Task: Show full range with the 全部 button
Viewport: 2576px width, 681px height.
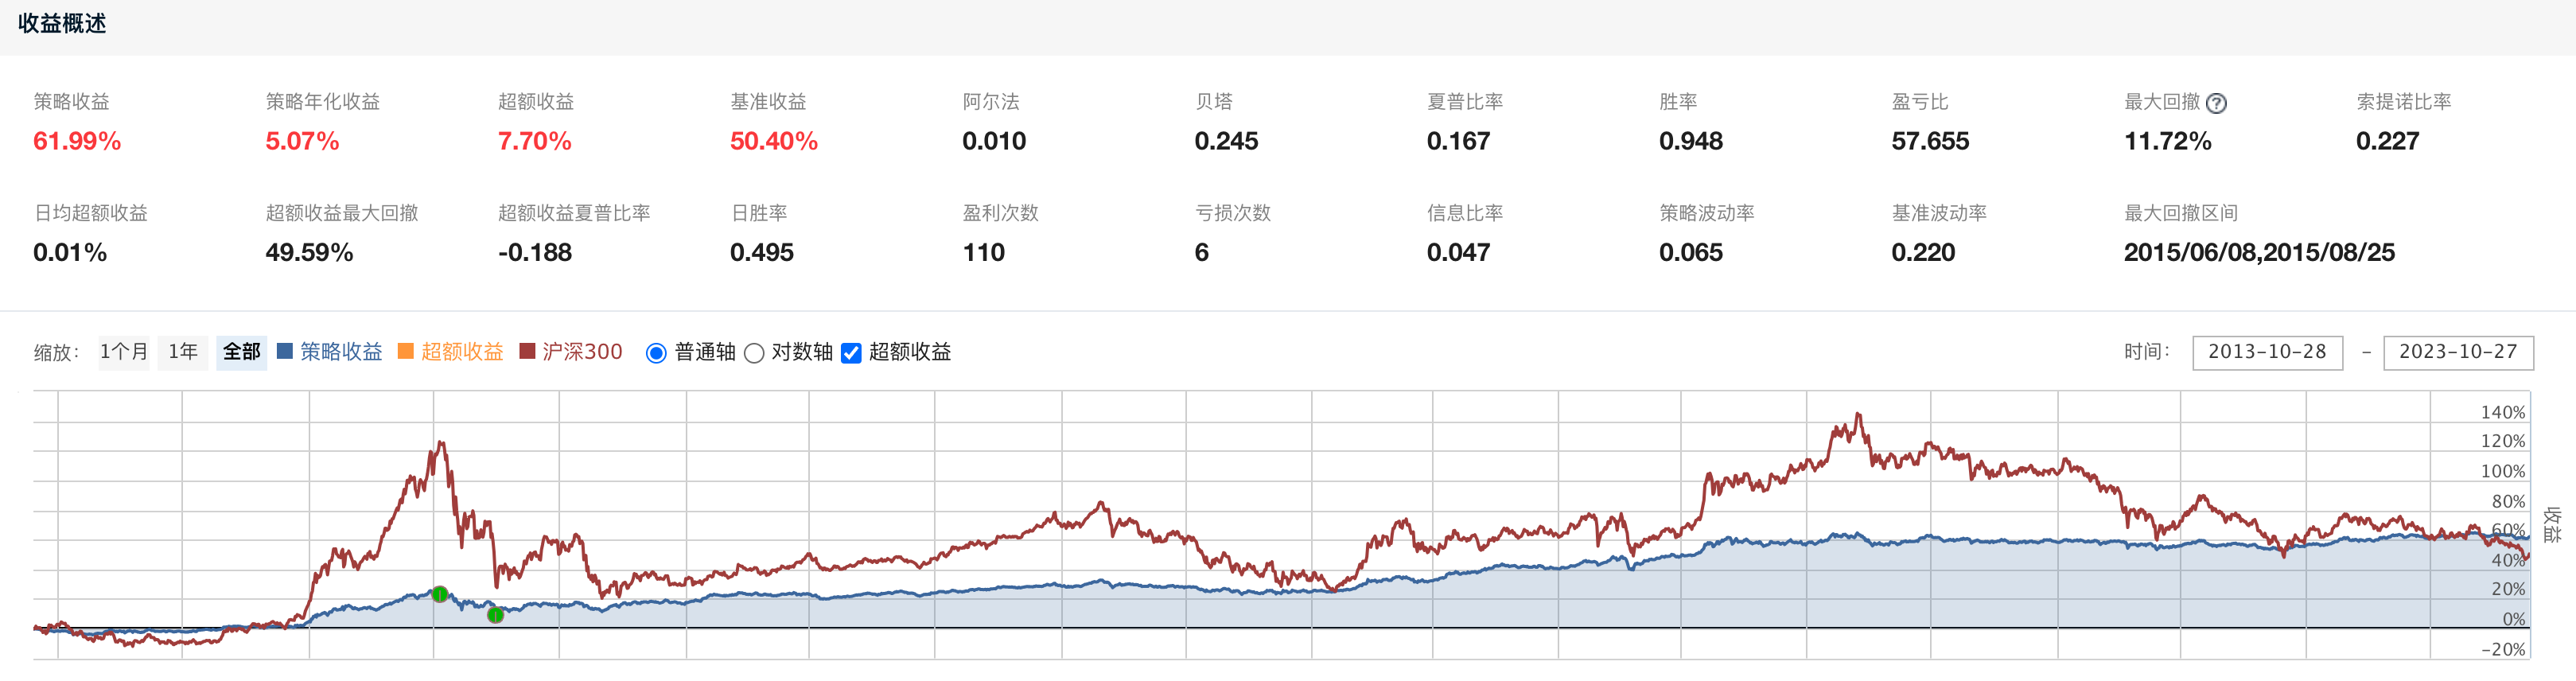Action: point(241,352)
